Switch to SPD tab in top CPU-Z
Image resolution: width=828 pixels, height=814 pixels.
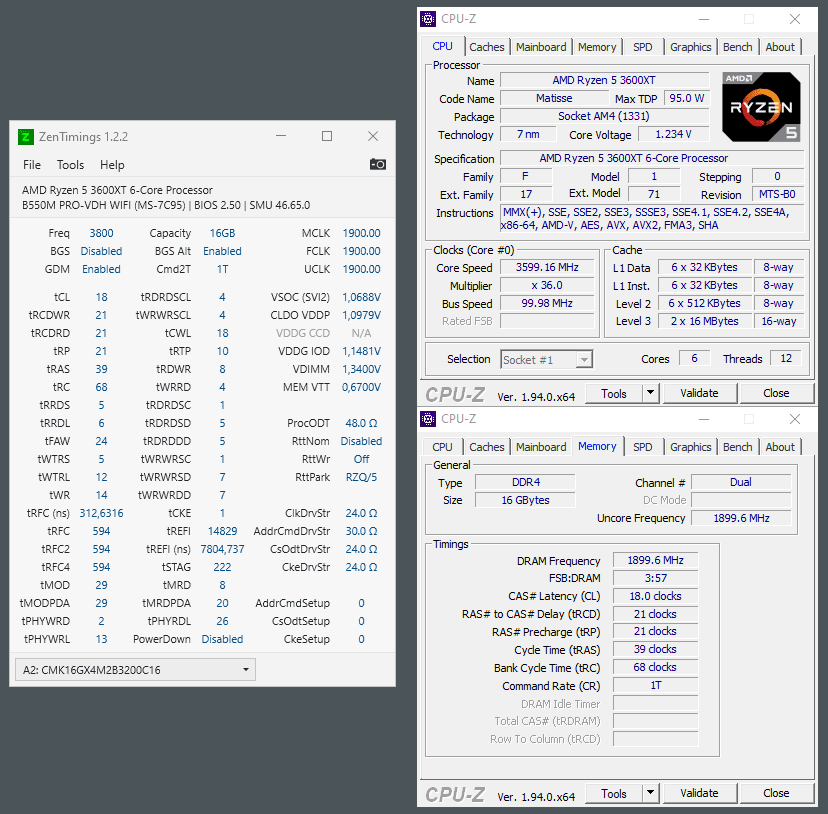click(x=642, y=47)
